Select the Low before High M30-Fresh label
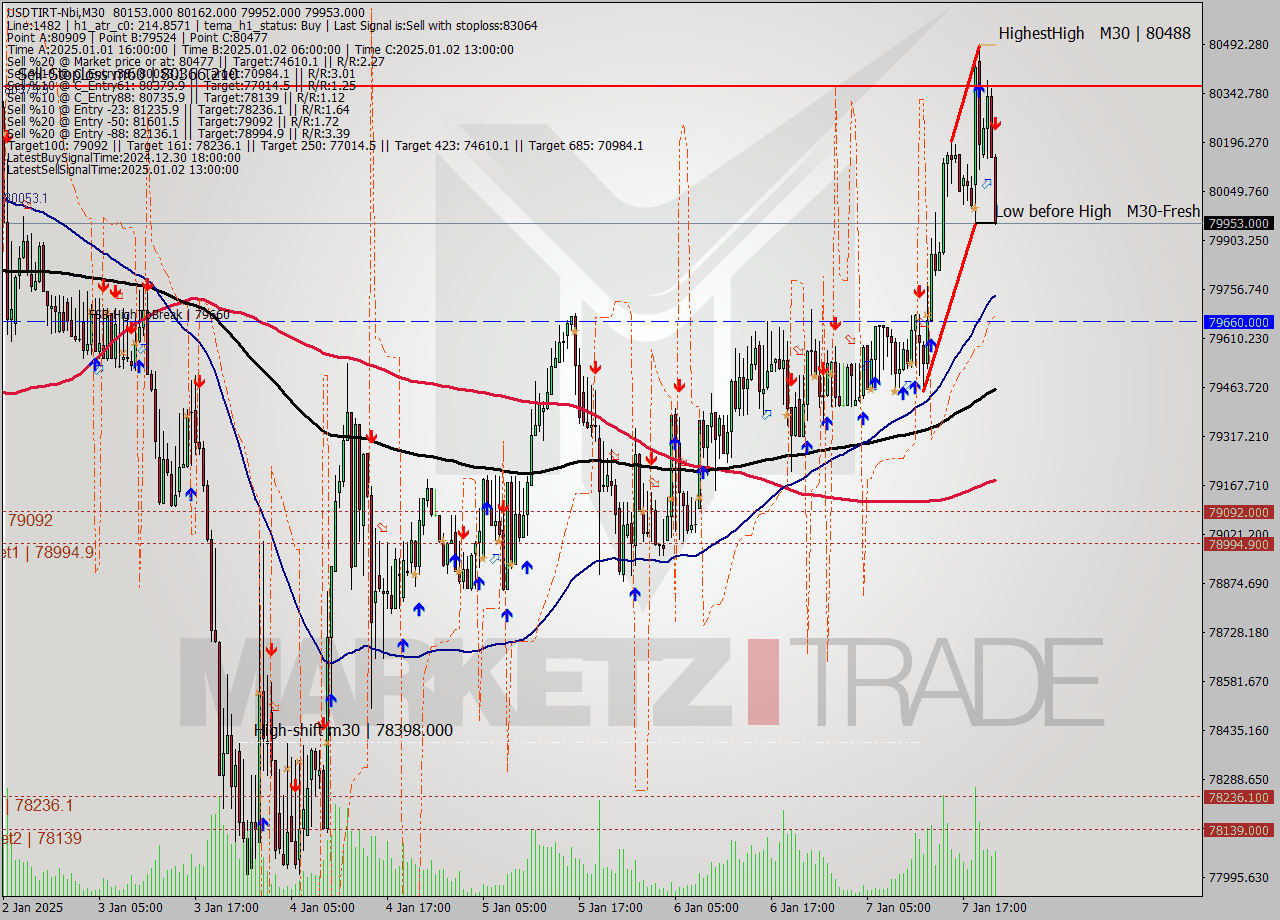Image resolution: width=1280 pixels, height=920 pixels. tap(1098, 211)
